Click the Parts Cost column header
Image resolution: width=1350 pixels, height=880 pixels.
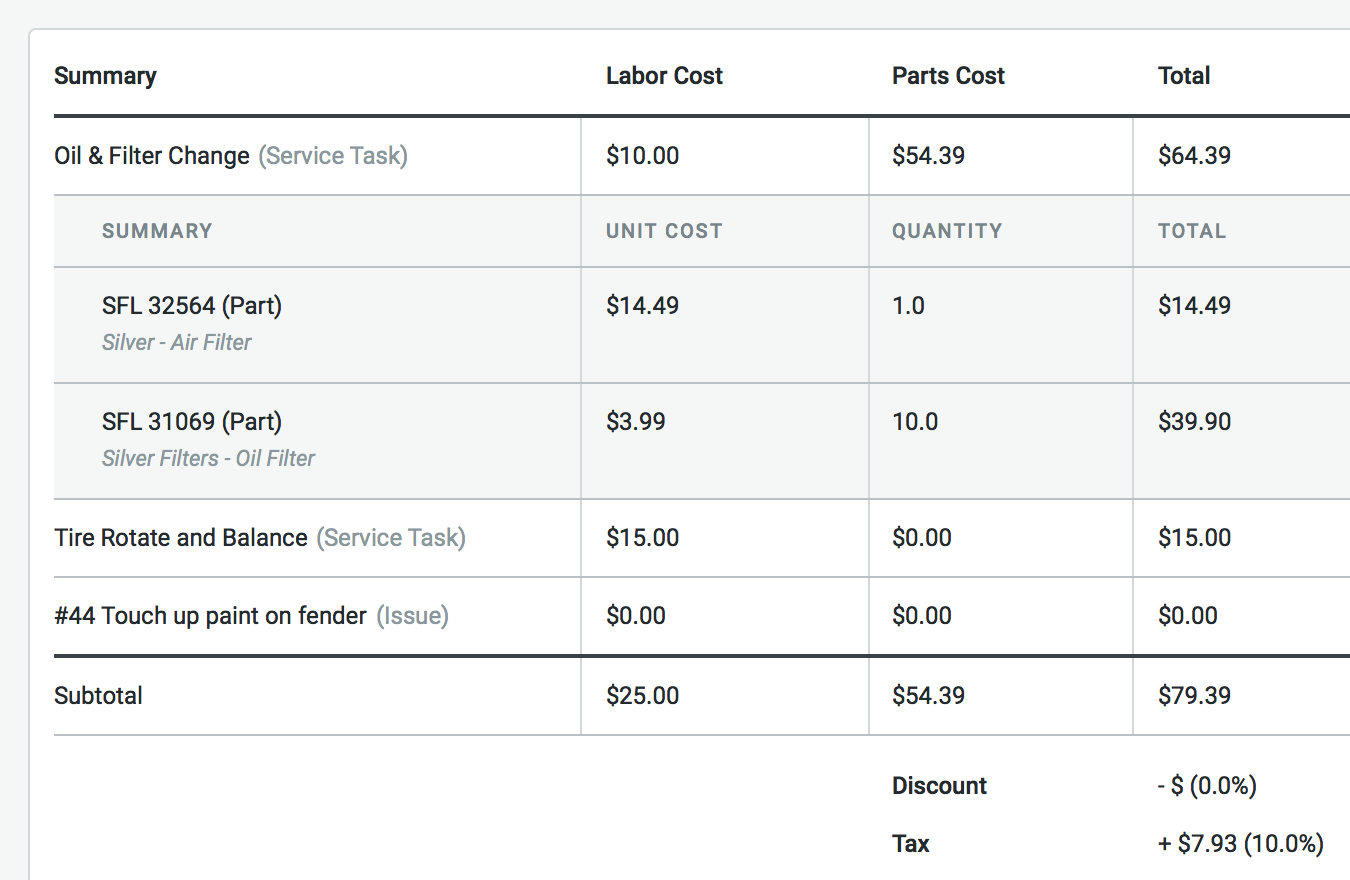tap(948, 76)
